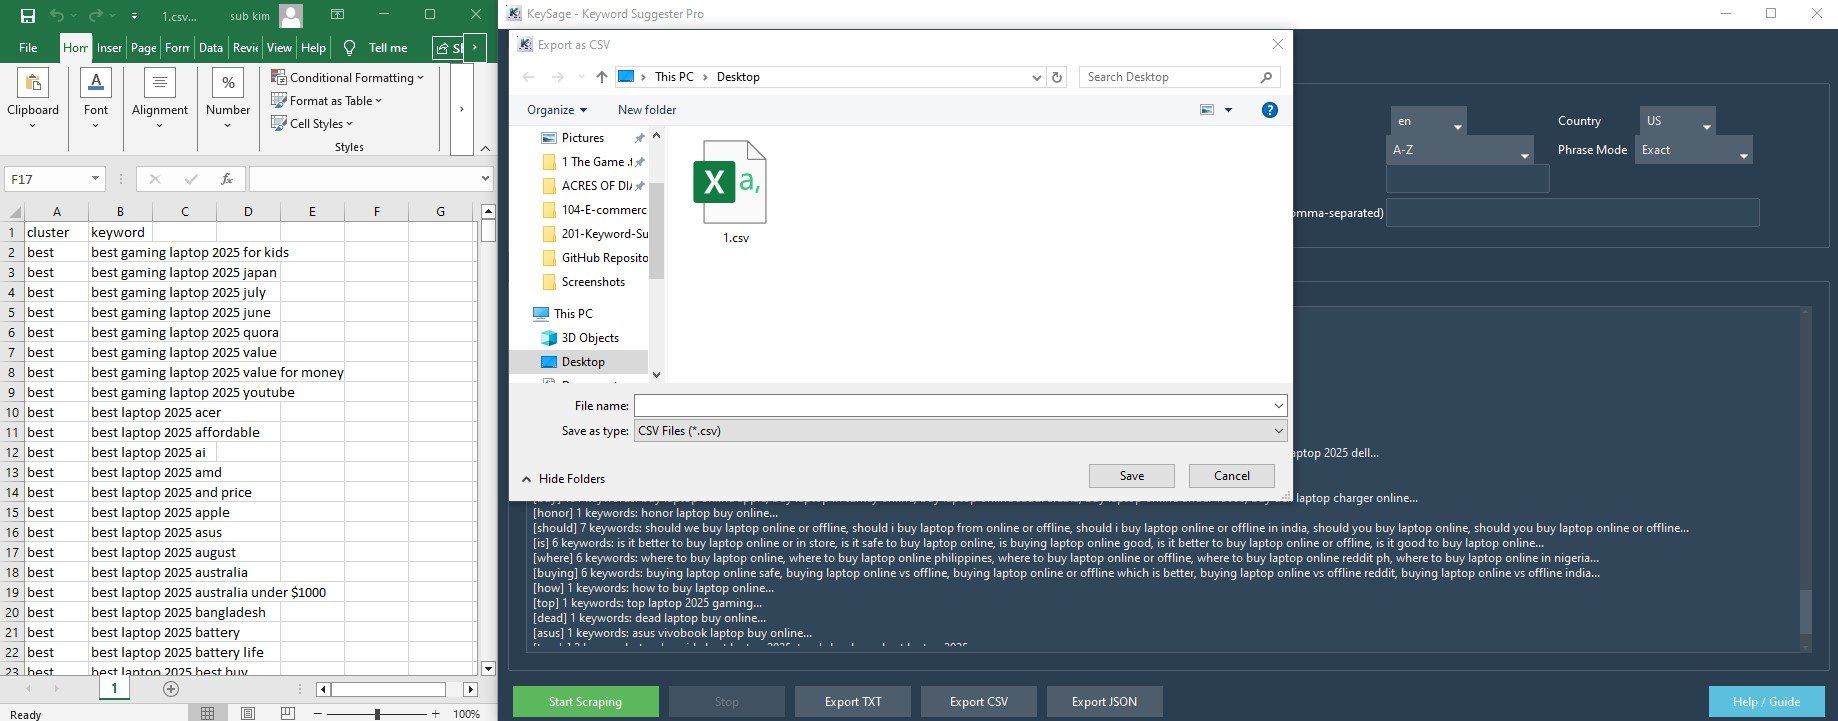Switch to the Page Layout tab in Excel

point(144,47)
